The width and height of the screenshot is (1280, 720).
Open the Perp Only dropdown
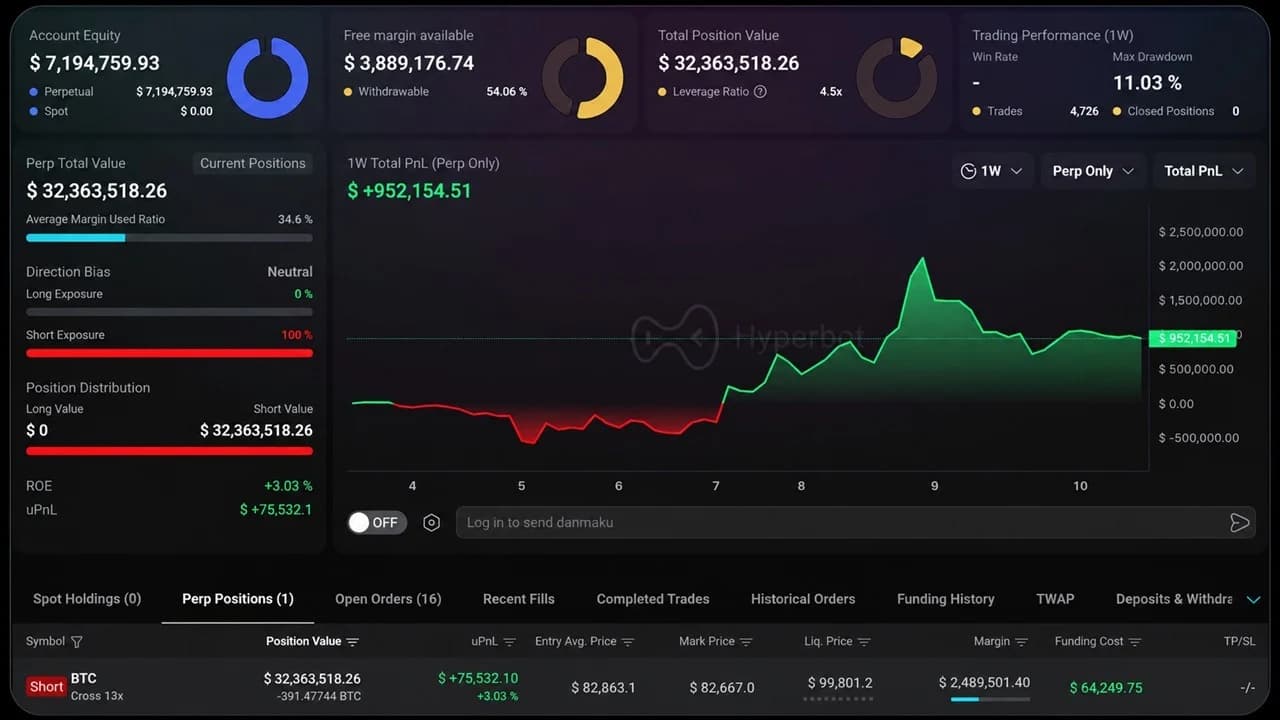[x=1093, y=171]
